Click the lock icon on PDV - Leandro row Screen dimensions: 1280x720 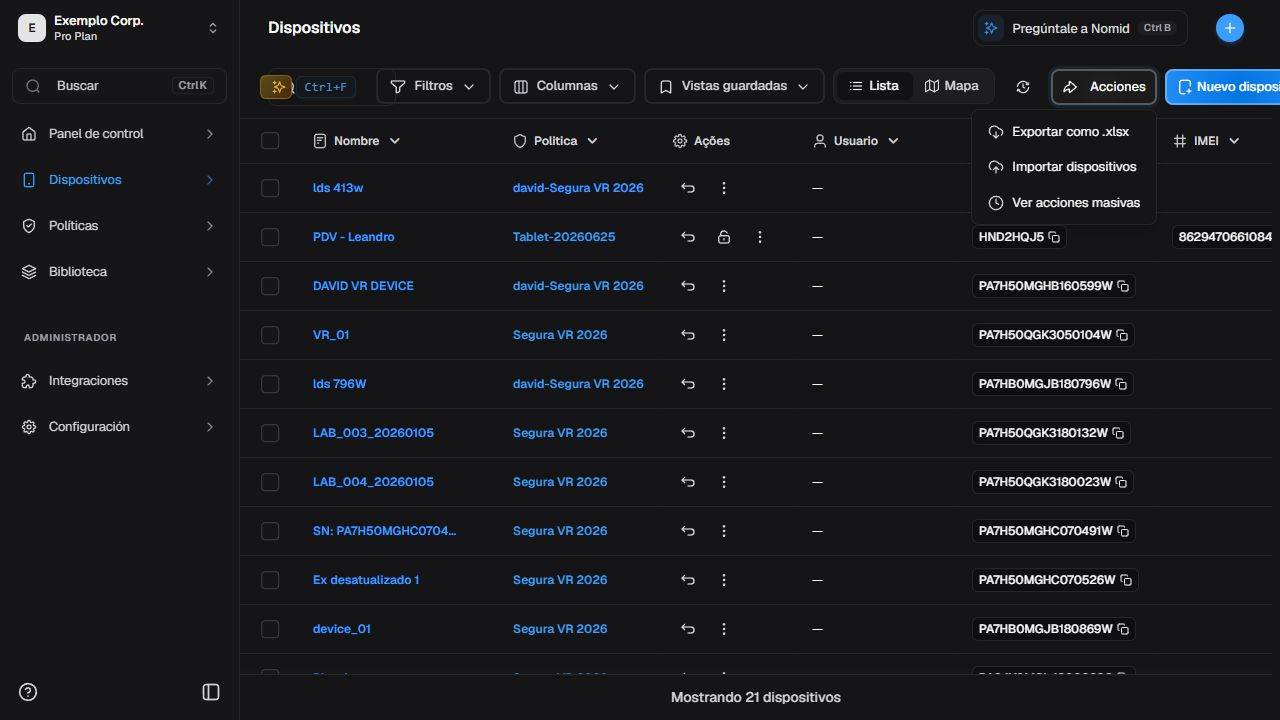[x=724, y=237]
